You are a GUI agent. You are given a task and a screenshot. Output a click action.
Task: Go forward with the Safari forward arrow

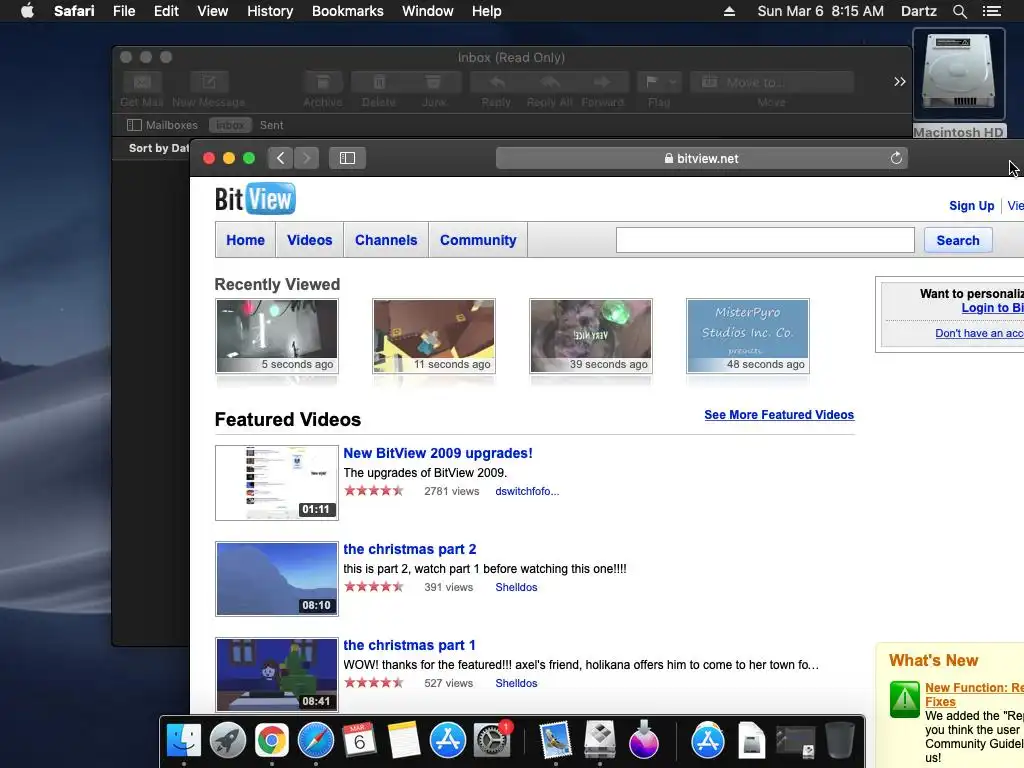coord(306,158)
